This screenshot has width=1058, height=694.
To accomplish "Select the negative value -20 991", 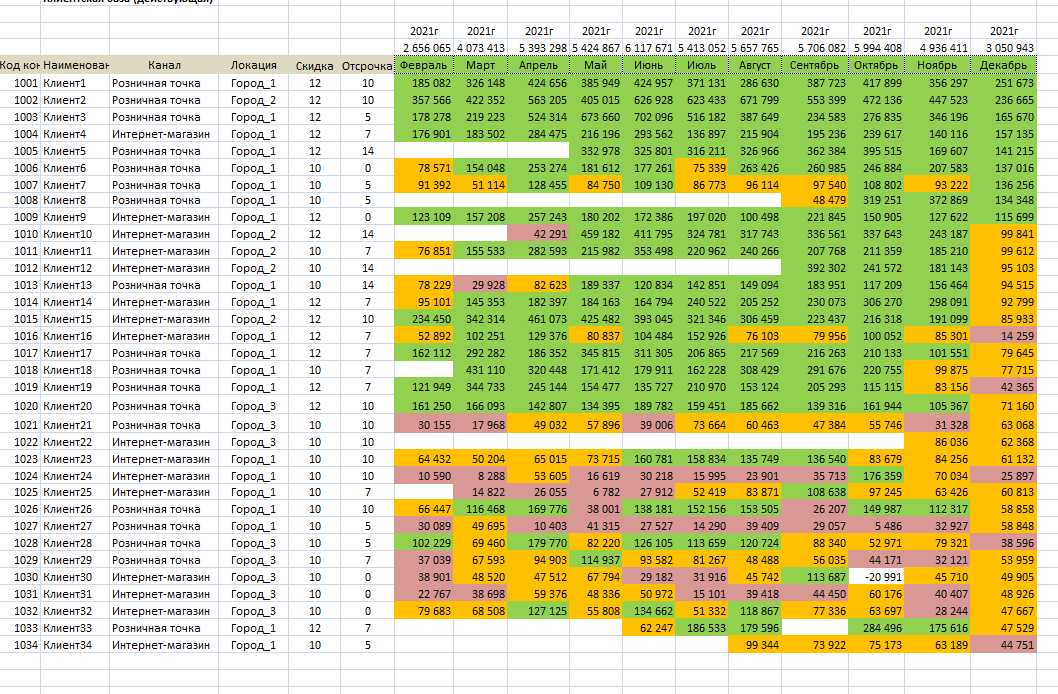I will [x=876, y=577].
